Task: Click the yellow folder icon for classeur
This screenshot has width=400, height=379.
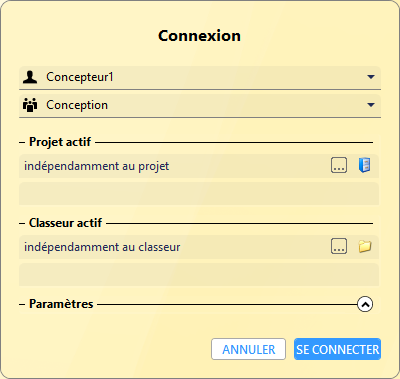Action: (365, 246)
